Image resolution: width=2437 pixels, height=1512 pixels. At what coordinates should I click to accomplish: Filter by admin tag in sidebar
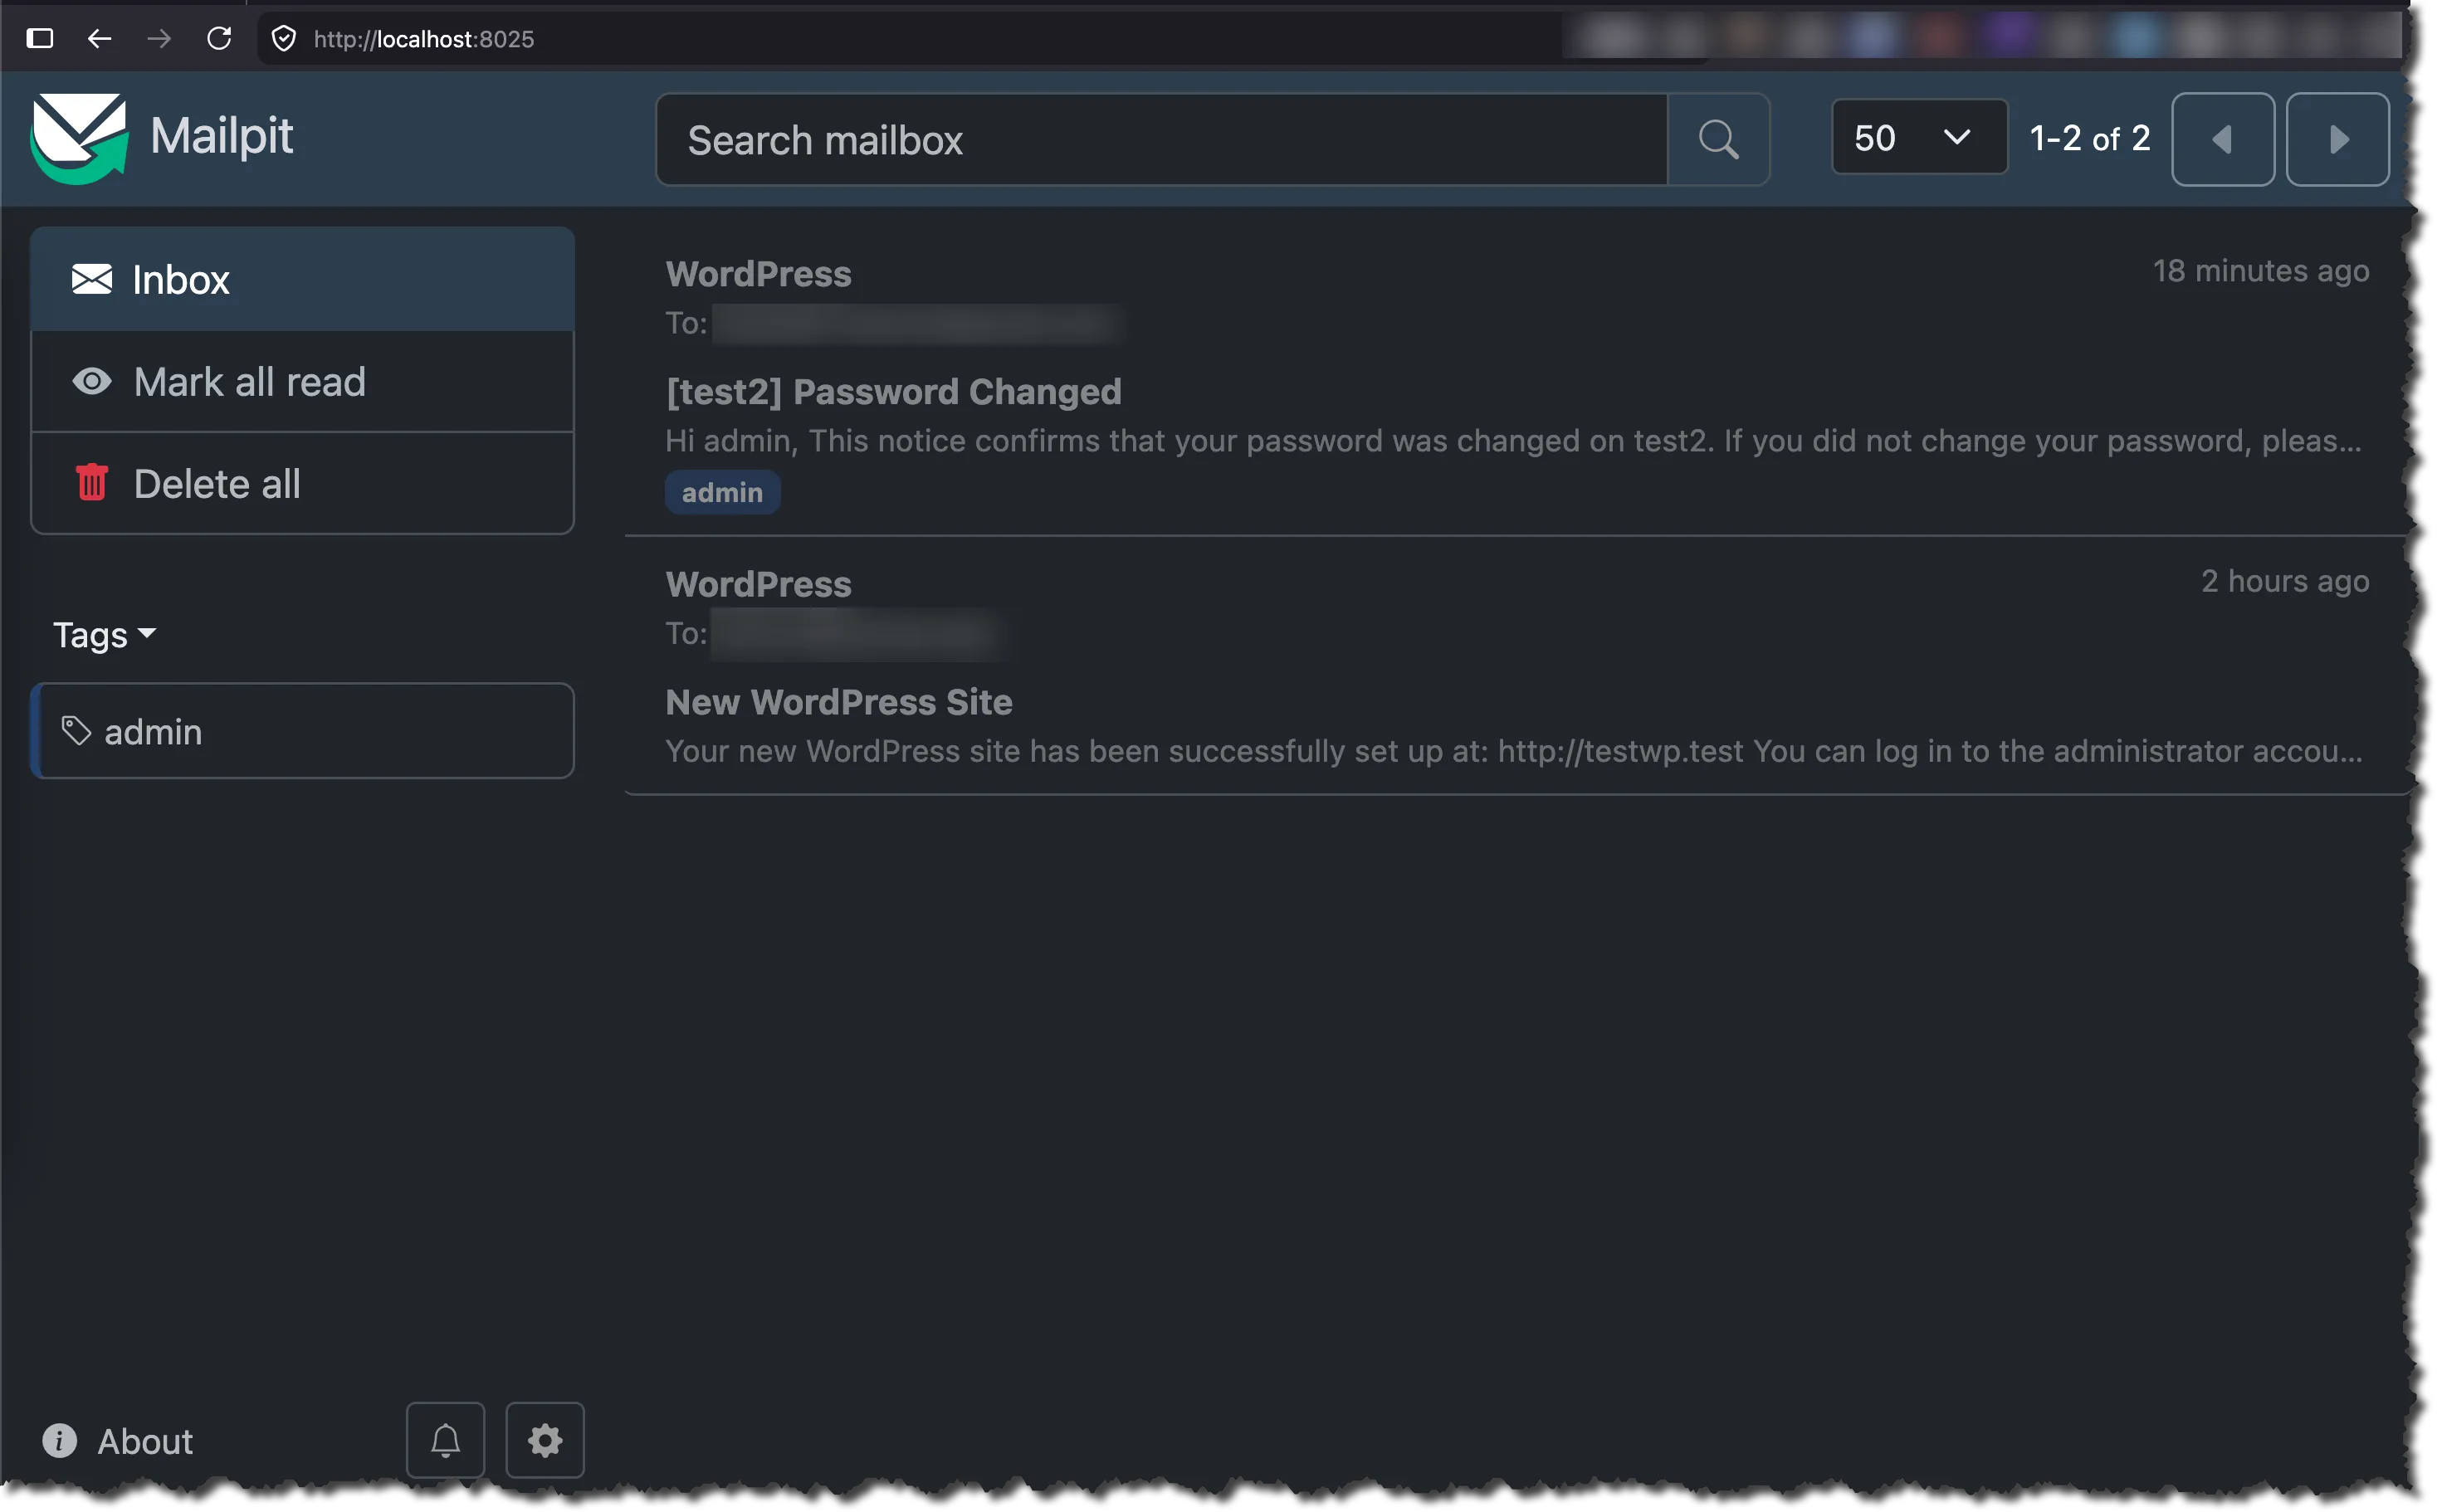pyautogui.click(x=302, y=731)
